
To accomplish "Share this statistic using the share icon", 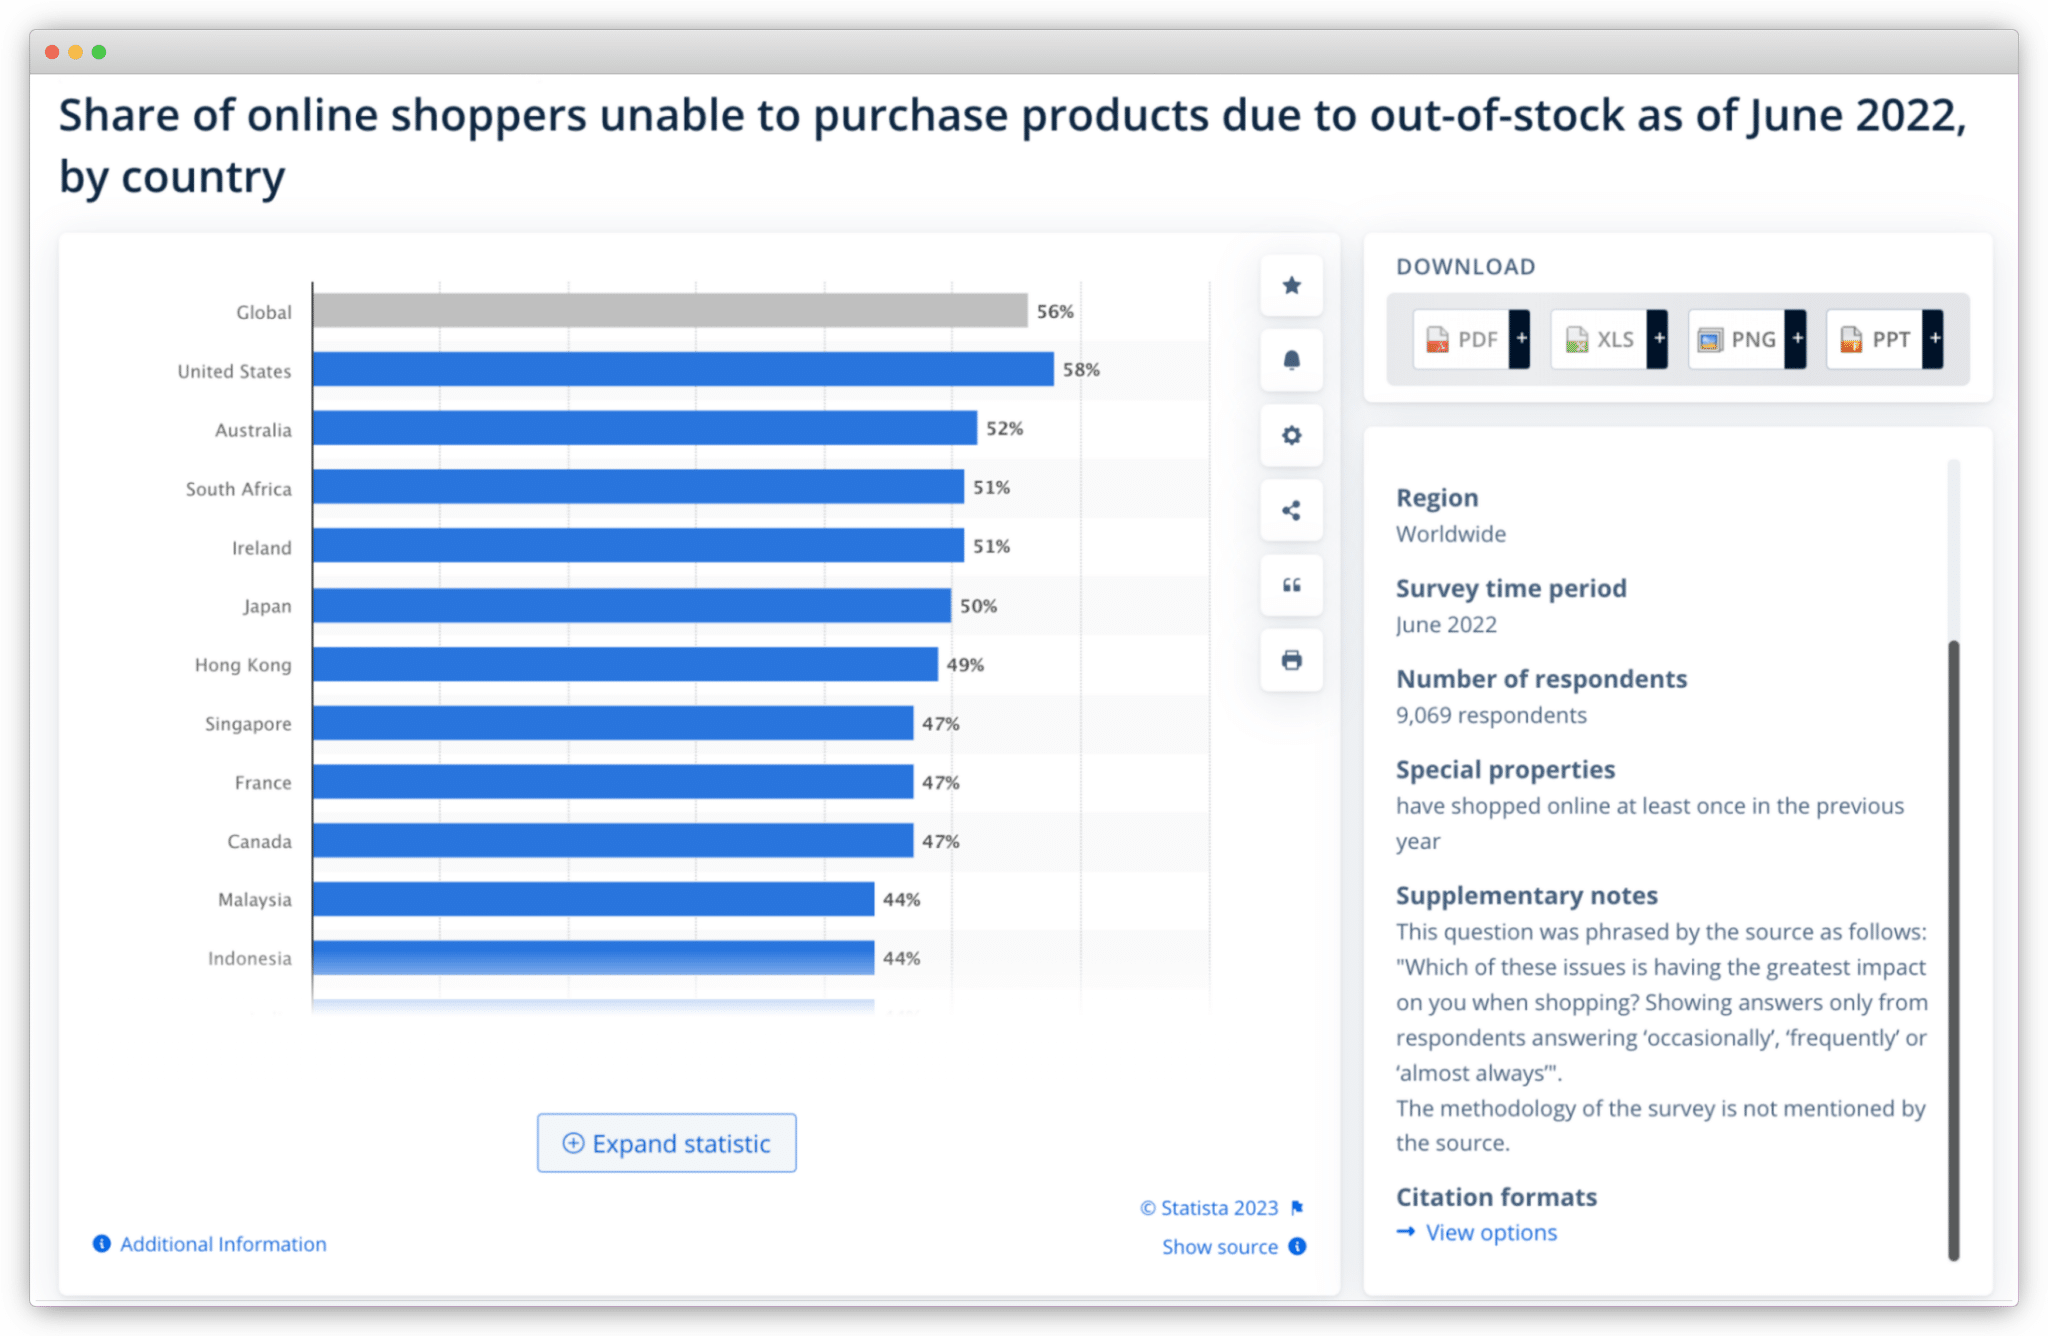I will [x=1291, y=511].
